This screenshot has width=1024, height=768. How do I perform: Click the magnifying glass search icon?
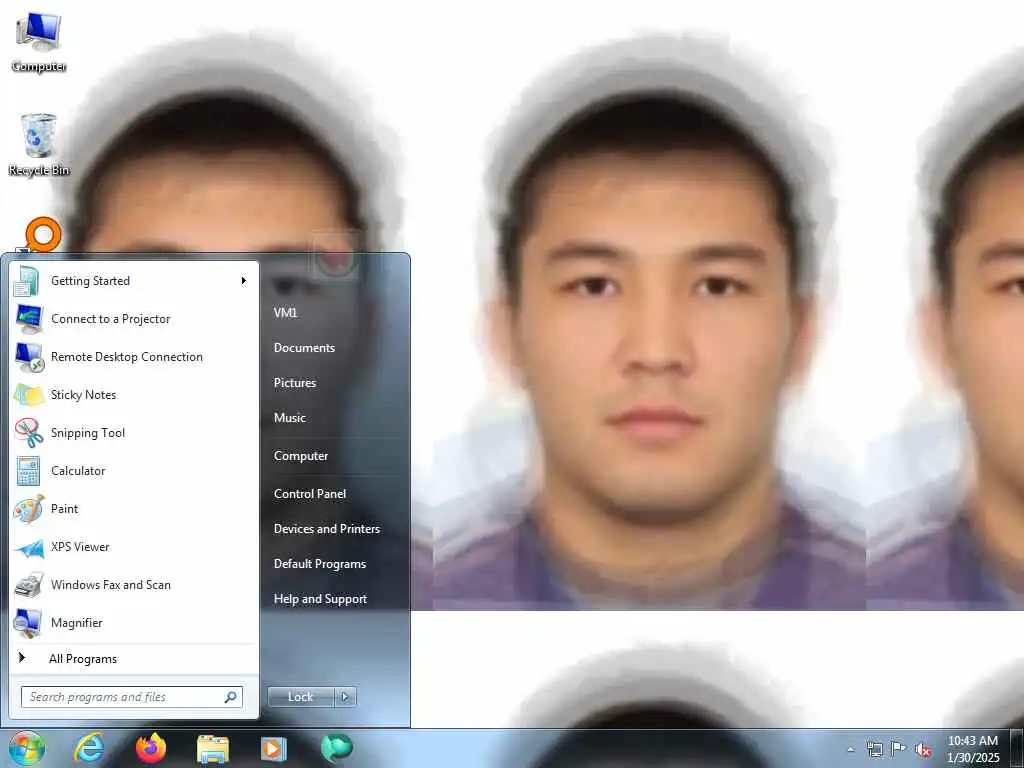point(231,697)
